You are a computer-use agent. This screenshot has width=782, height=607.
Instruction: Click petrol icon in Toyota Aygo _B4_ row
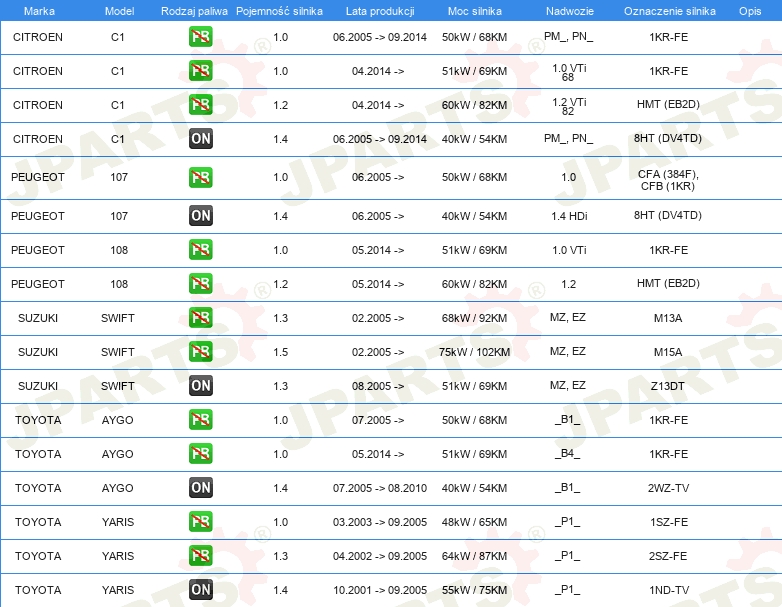[200, 454]
